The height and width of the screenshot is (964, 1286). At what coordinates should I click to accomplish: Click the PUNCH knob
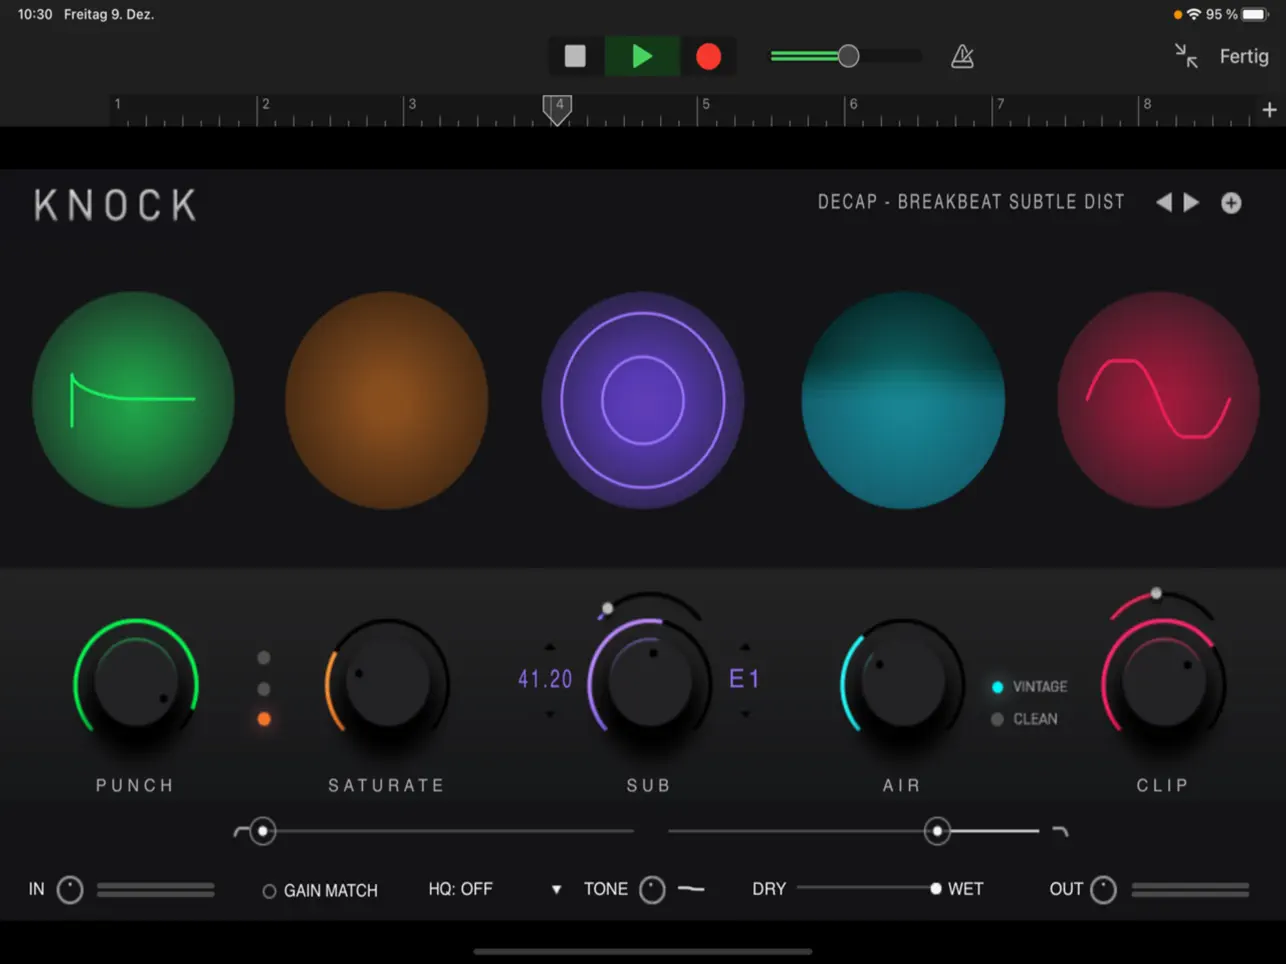136,683
